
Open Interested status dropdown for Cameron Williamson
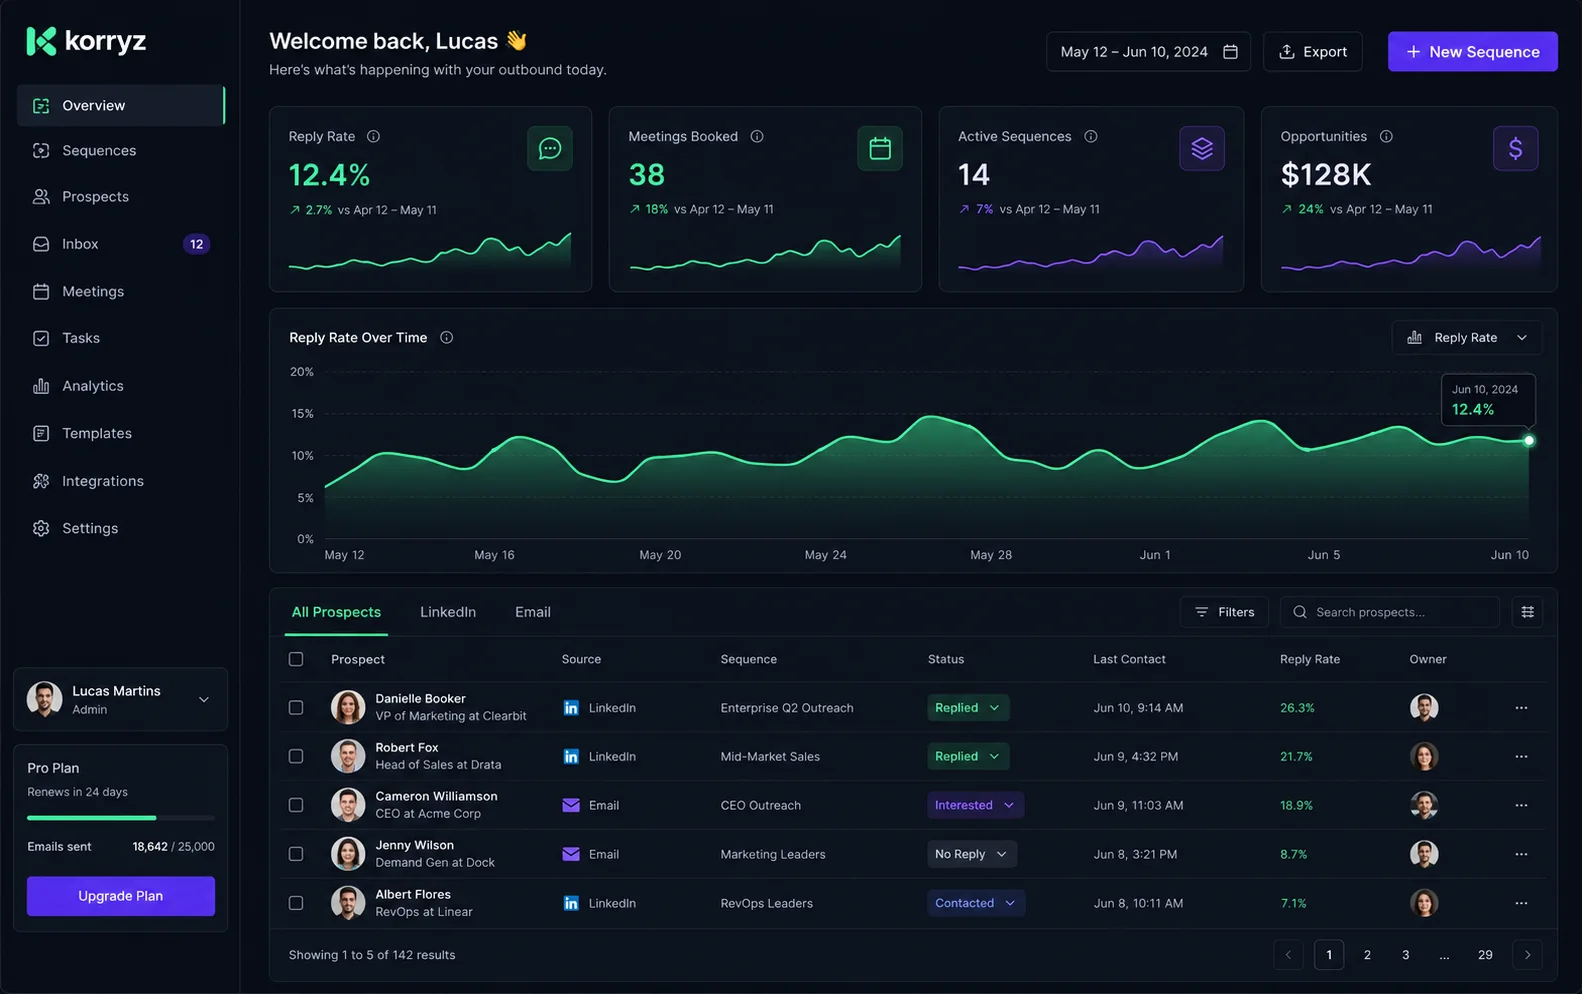point(975,805)
